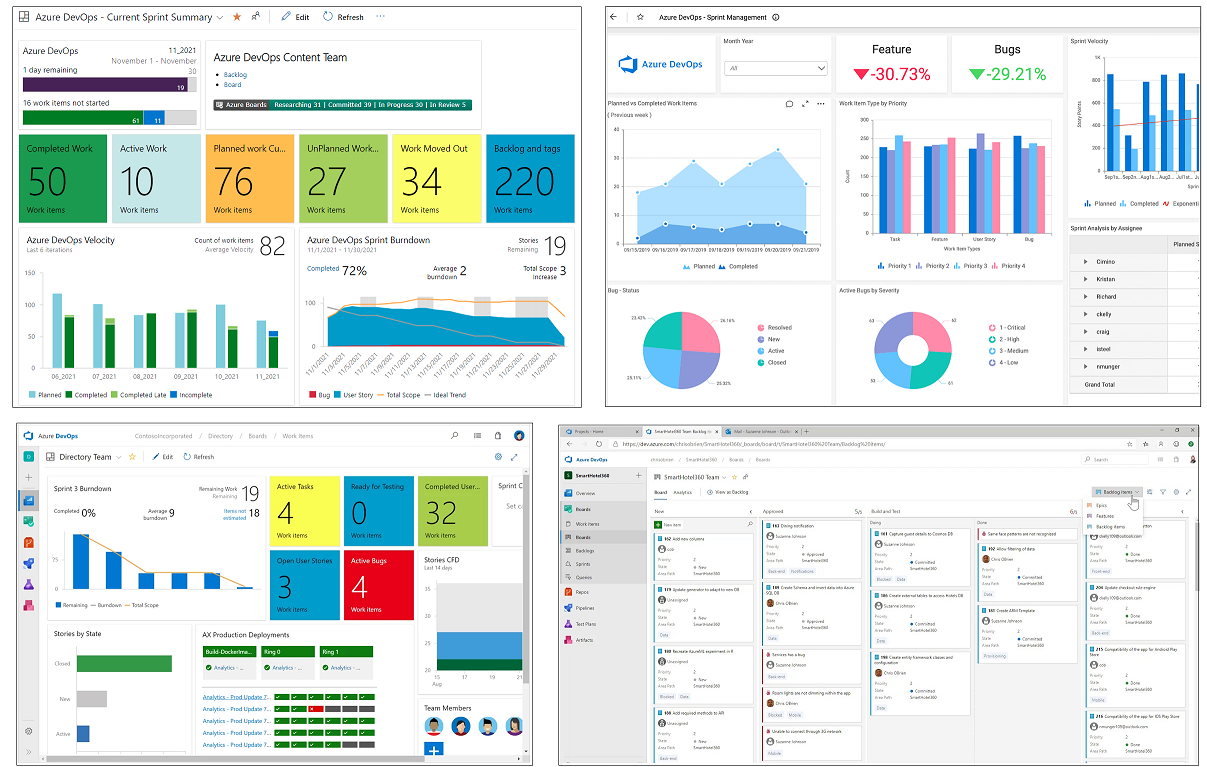Click View as Backlog on SmartHotel360 board
The height and width of the screenshot is (767, 1207).
click(x=727, y=492)
